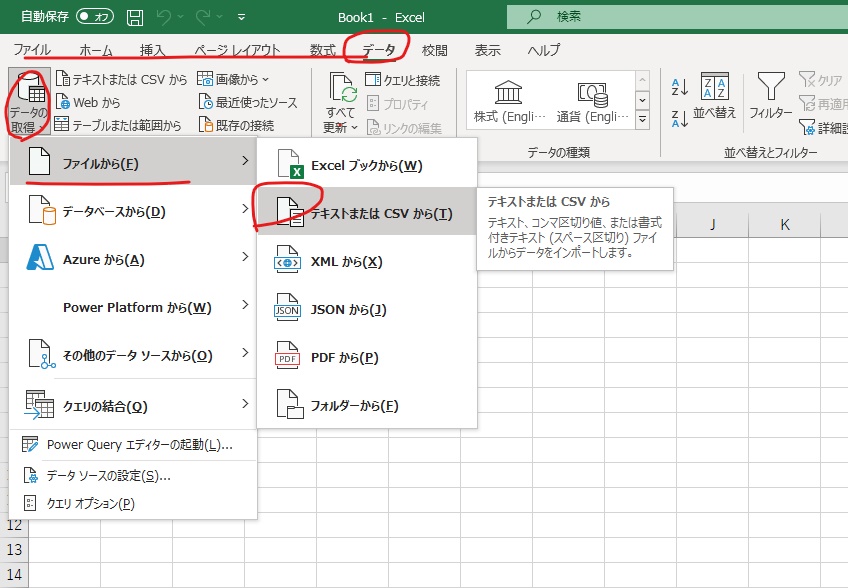The image size is (848, 588).
Task: Open Customize Quick Access Toolbar dropdown
Action: click(242, 17)
